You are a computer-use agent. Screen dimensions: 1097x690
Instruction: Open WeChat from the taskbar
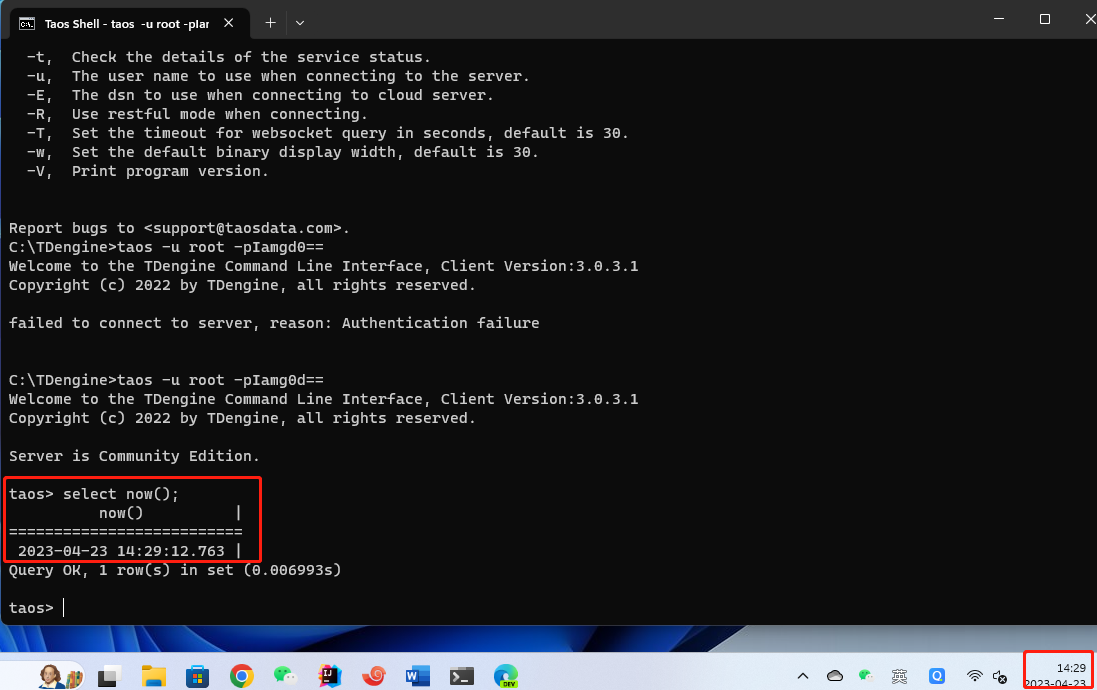point(285,676)
